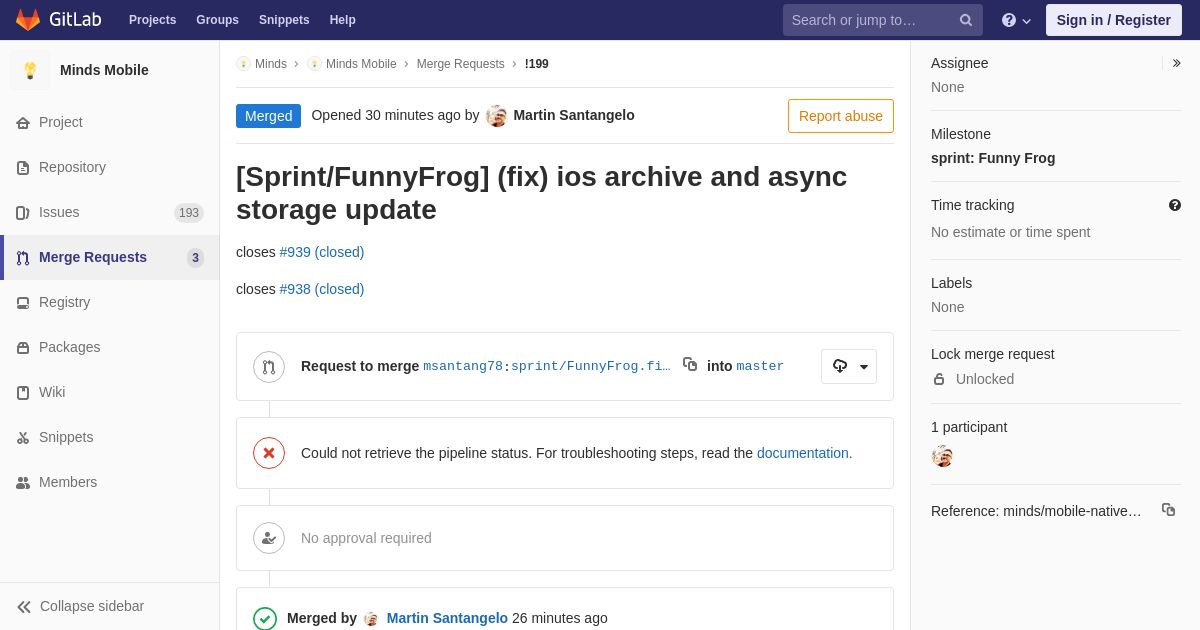The height and width of the screenshot is (630, 1200).
Task: Open Groups in the top navigation
Action: [217, 20]
